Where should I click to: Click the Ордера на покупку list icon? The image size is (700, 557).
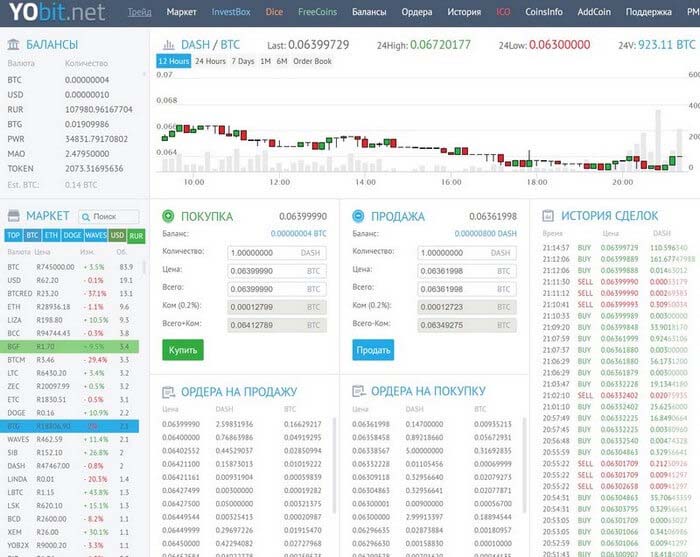point(358,391)
